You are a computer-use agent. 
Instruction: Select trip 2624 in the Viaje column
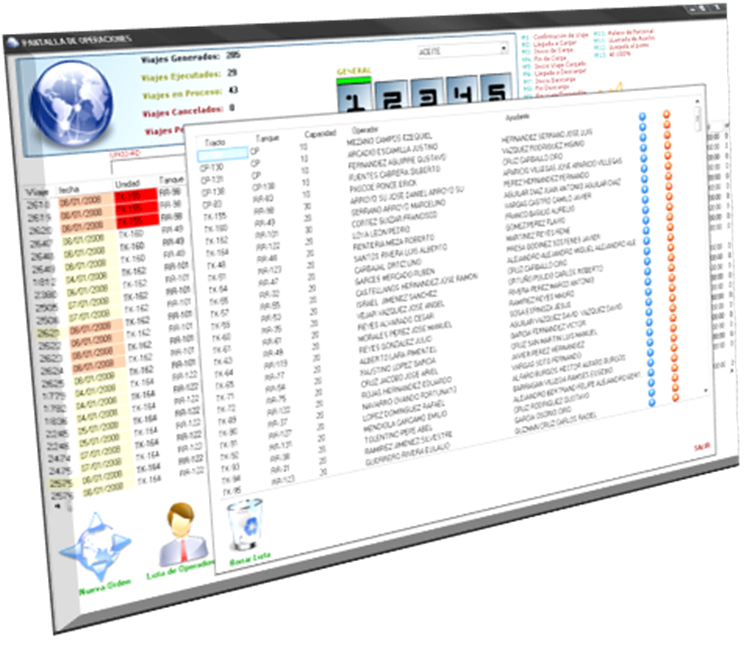click(51, 371)
